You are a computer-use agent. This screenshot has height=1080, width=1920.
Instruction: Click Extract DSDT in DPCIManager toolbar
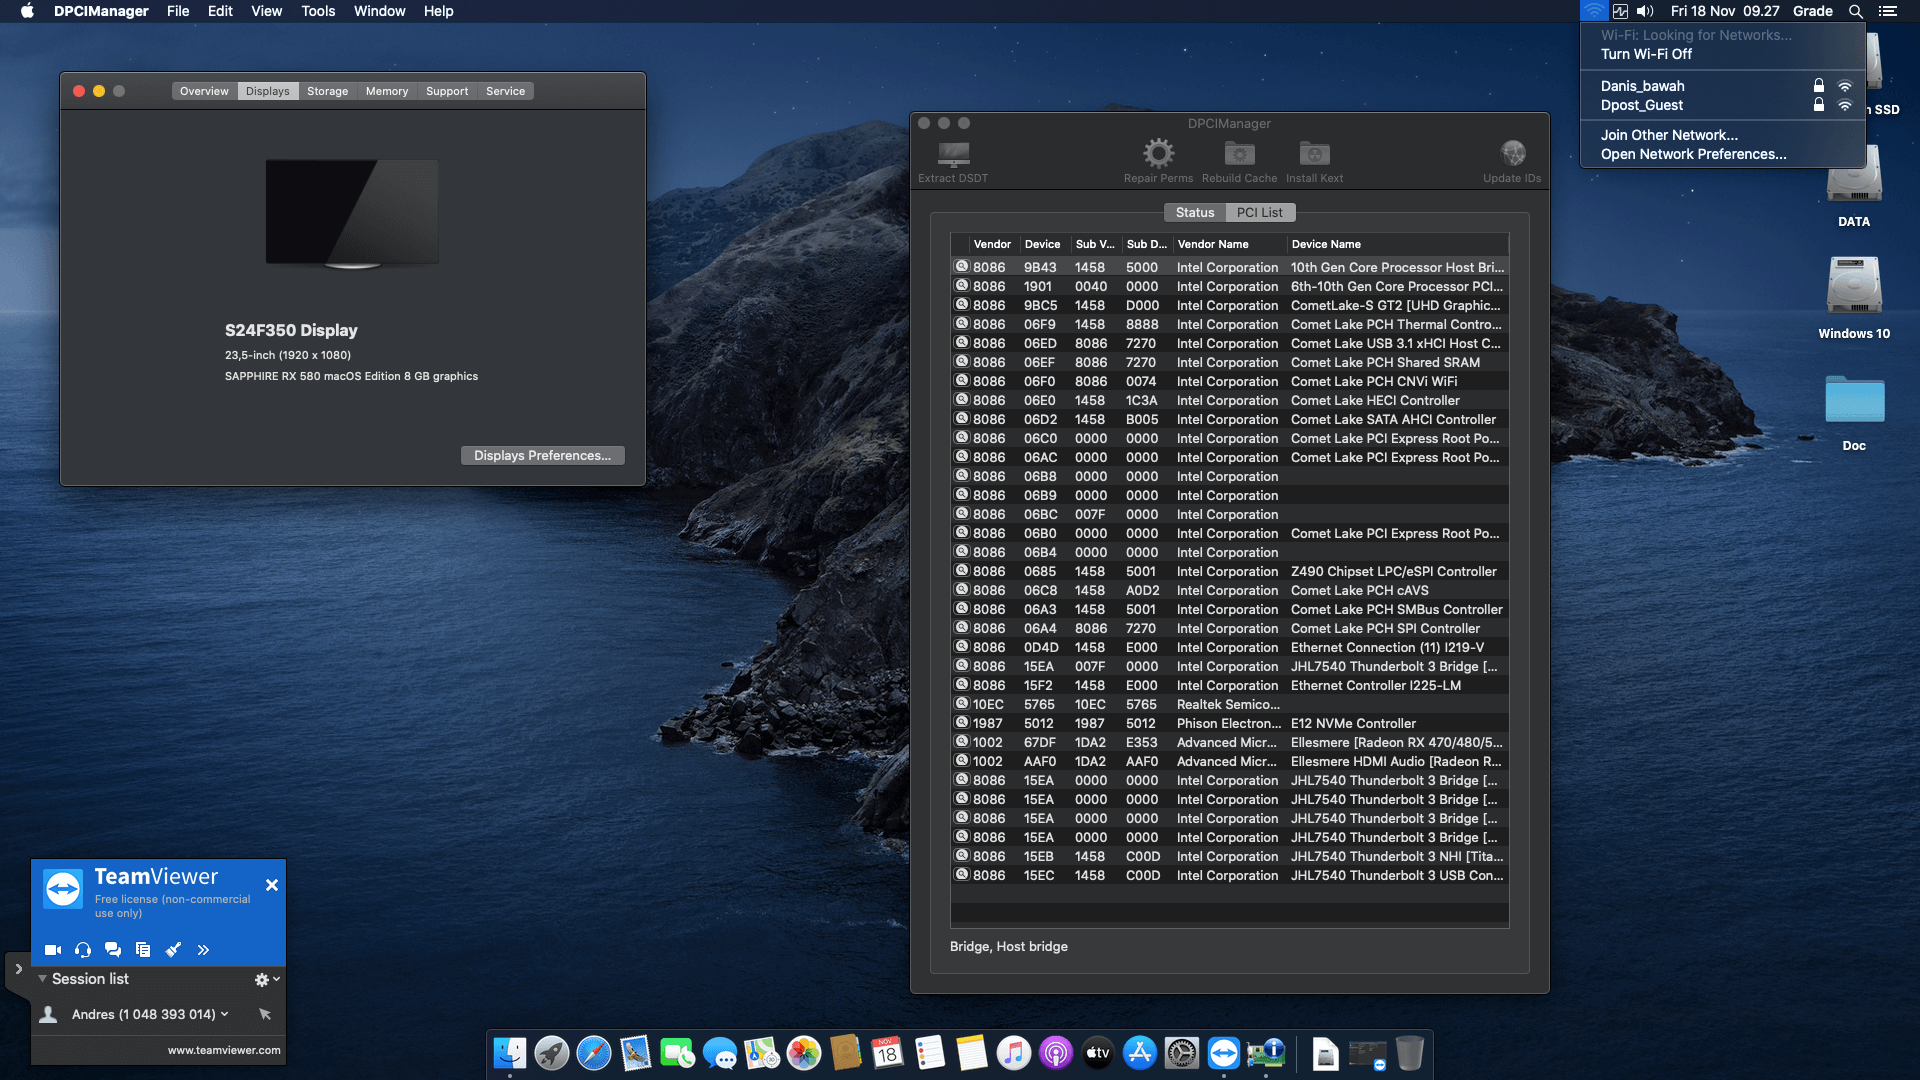coord(952,161)
